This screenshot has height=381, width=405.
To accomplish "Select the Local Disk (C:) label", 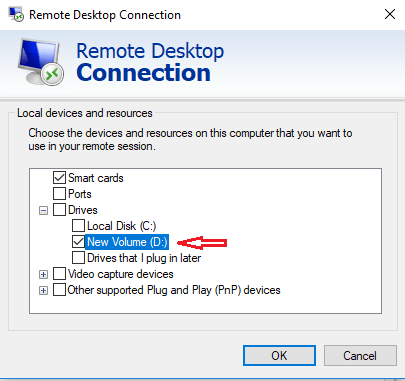I will pos(122,226).
